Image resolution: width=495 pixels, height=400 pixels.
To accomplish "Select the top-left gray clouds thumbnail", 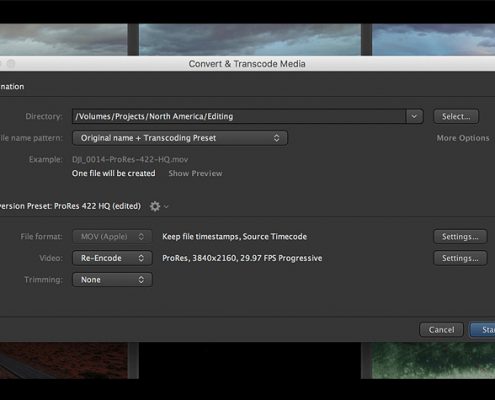I will [x=64, y=39].
